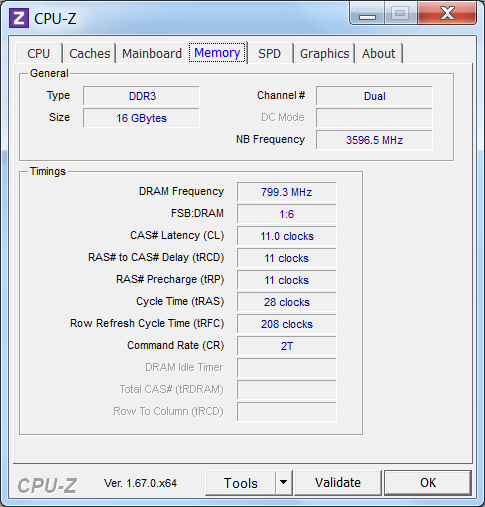485x507 pixels.
Task: Confirm with the OK button
Action: pyautogui.click(x=428, y=483)
